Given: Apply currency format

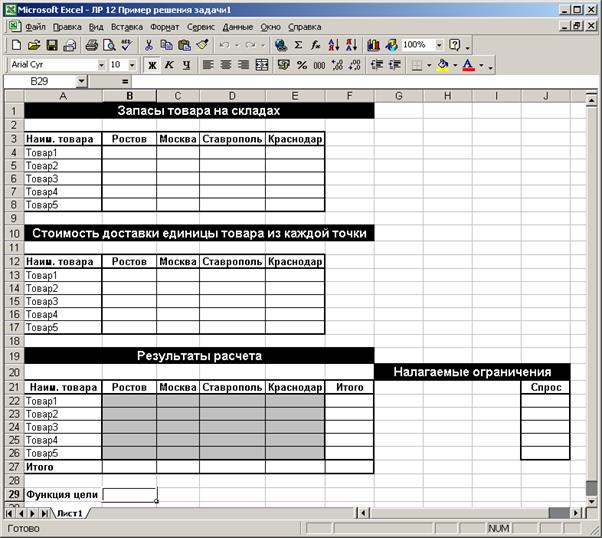Looking at the screenshot, I should click(x=284, y=65).
